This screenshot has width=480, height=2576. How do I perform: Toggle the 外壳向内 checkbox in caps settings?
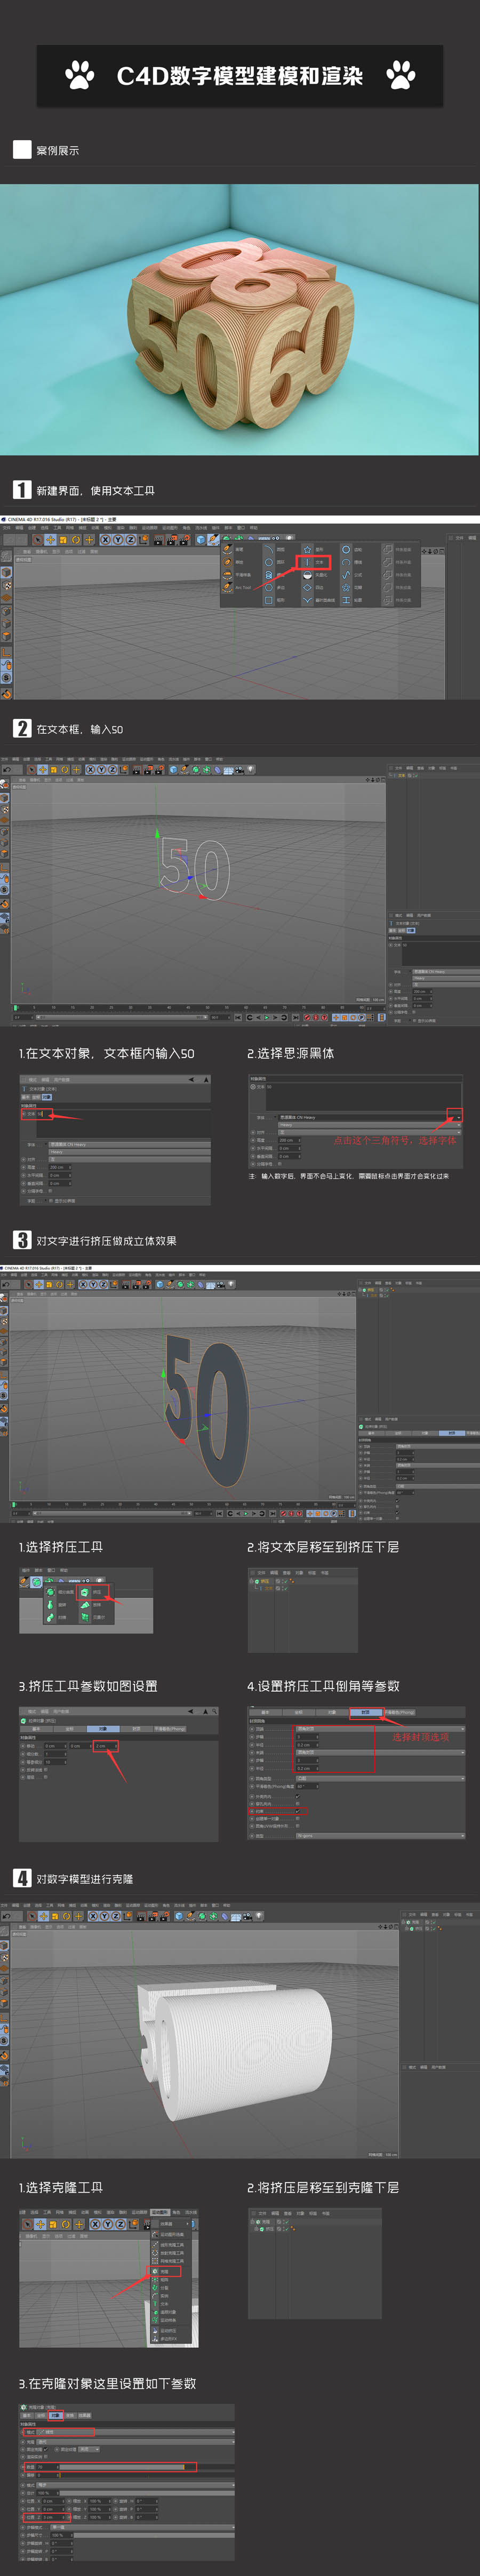[298, 1796]
